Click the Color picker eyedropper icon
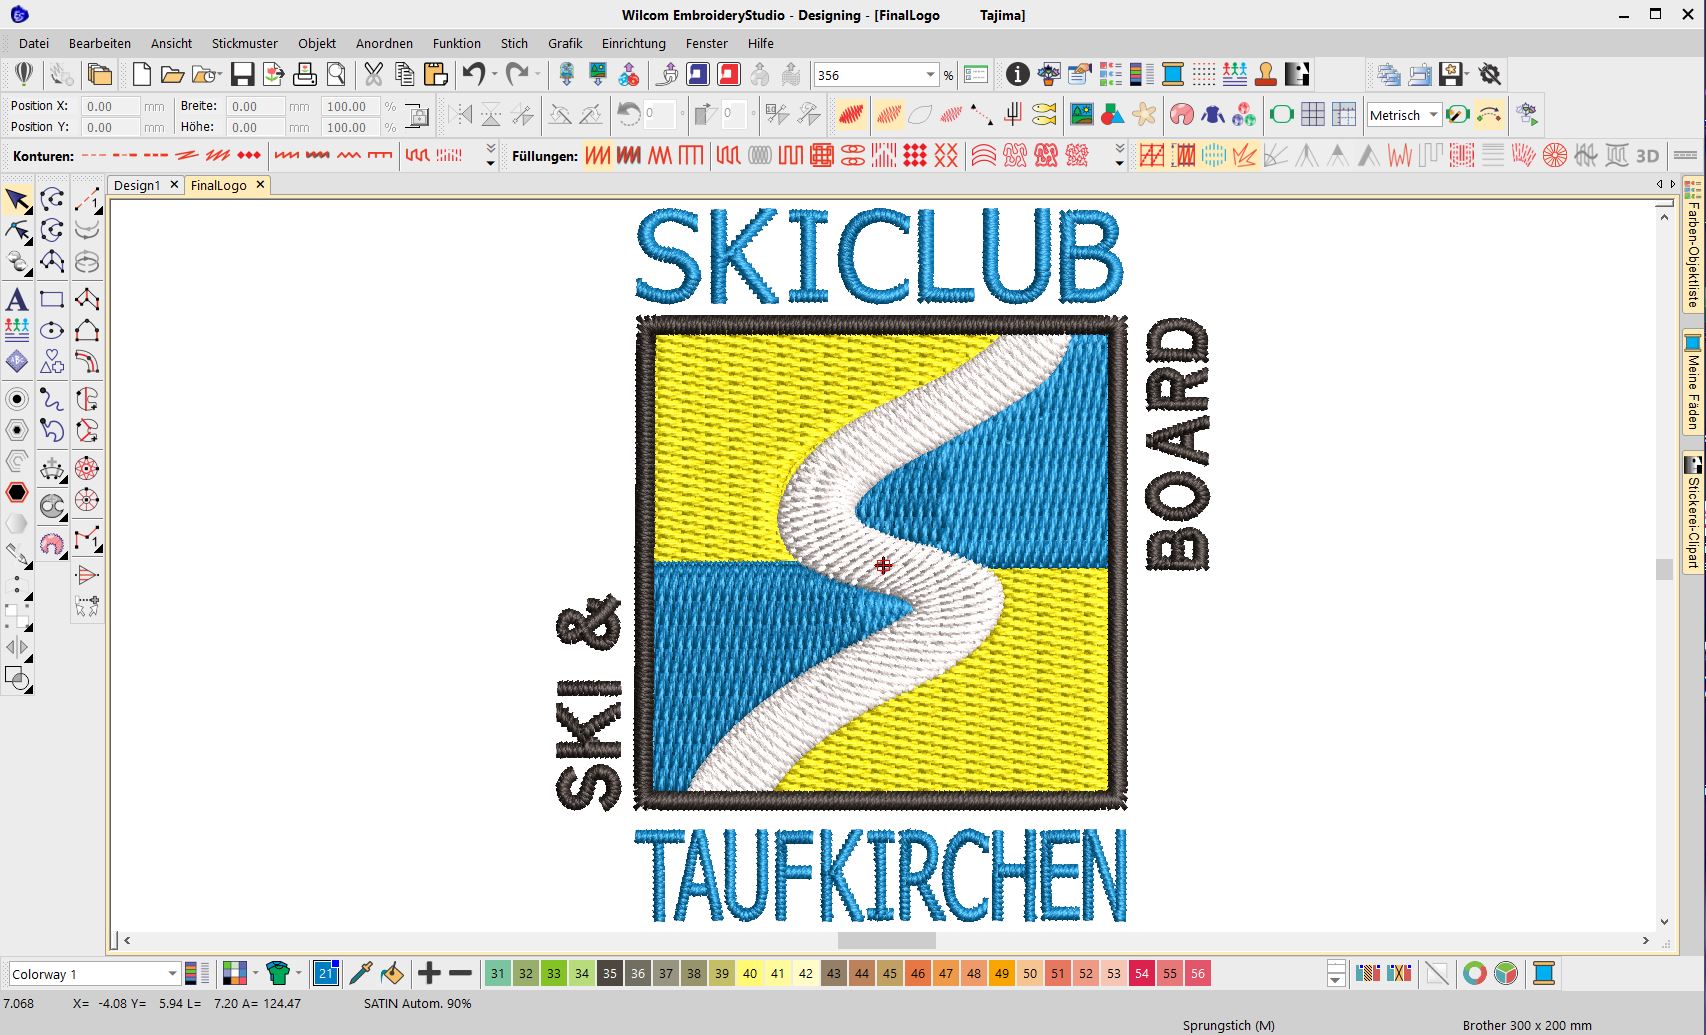The height and width of the screenshot is (1035, 1706). click(x=361, y=973)
